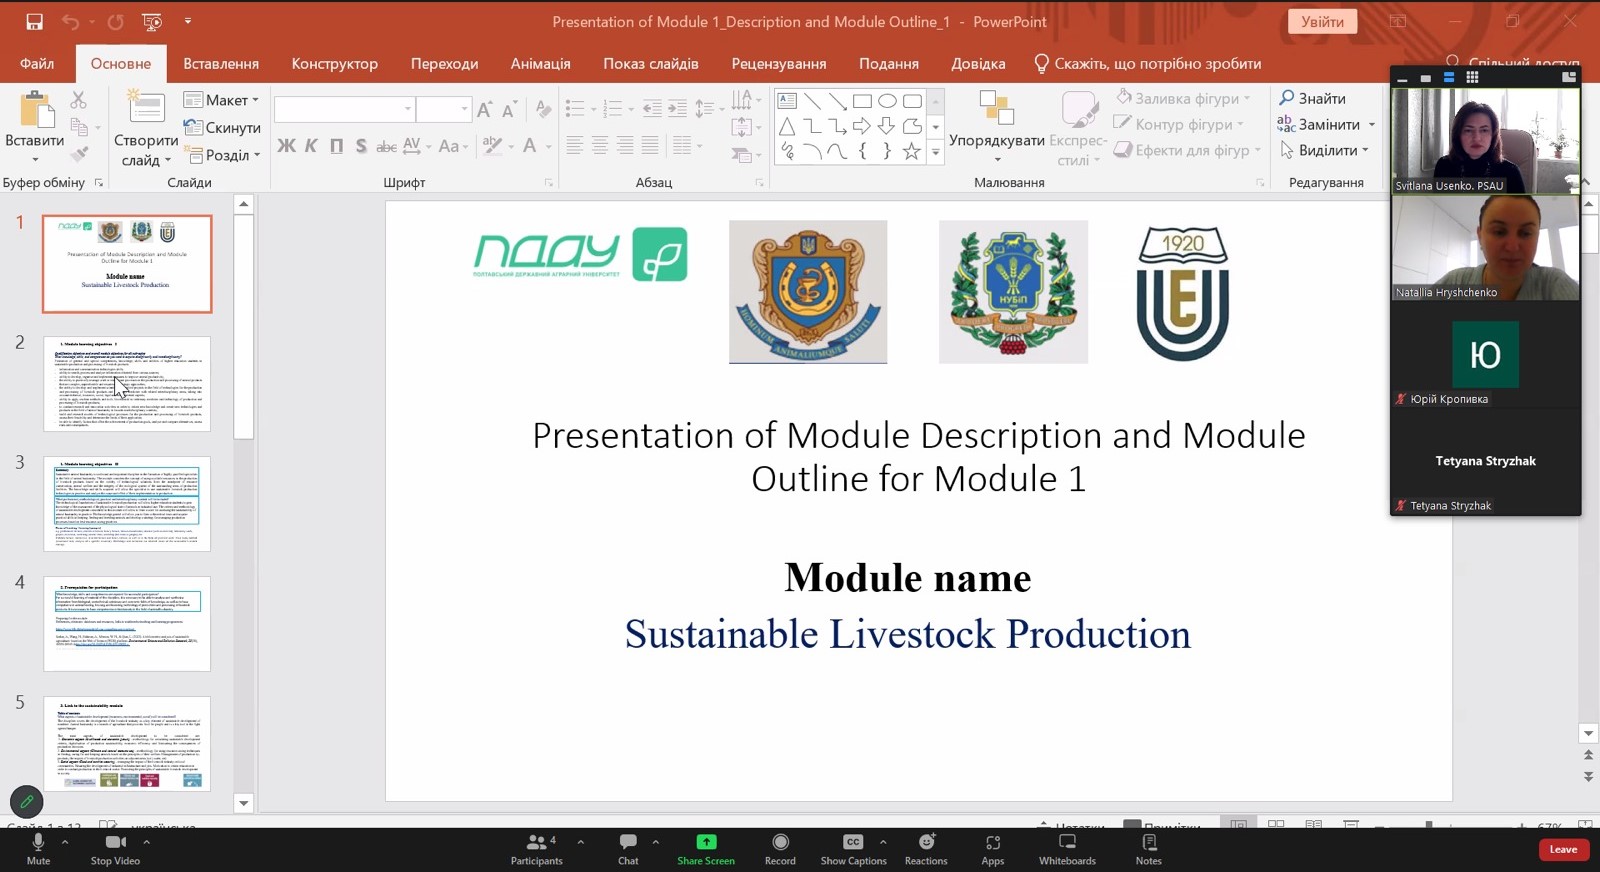Image resolution: width=1600 pixels, height=872 pixels.
Task: Open the Файл menu tab
Action: (37, 63)
